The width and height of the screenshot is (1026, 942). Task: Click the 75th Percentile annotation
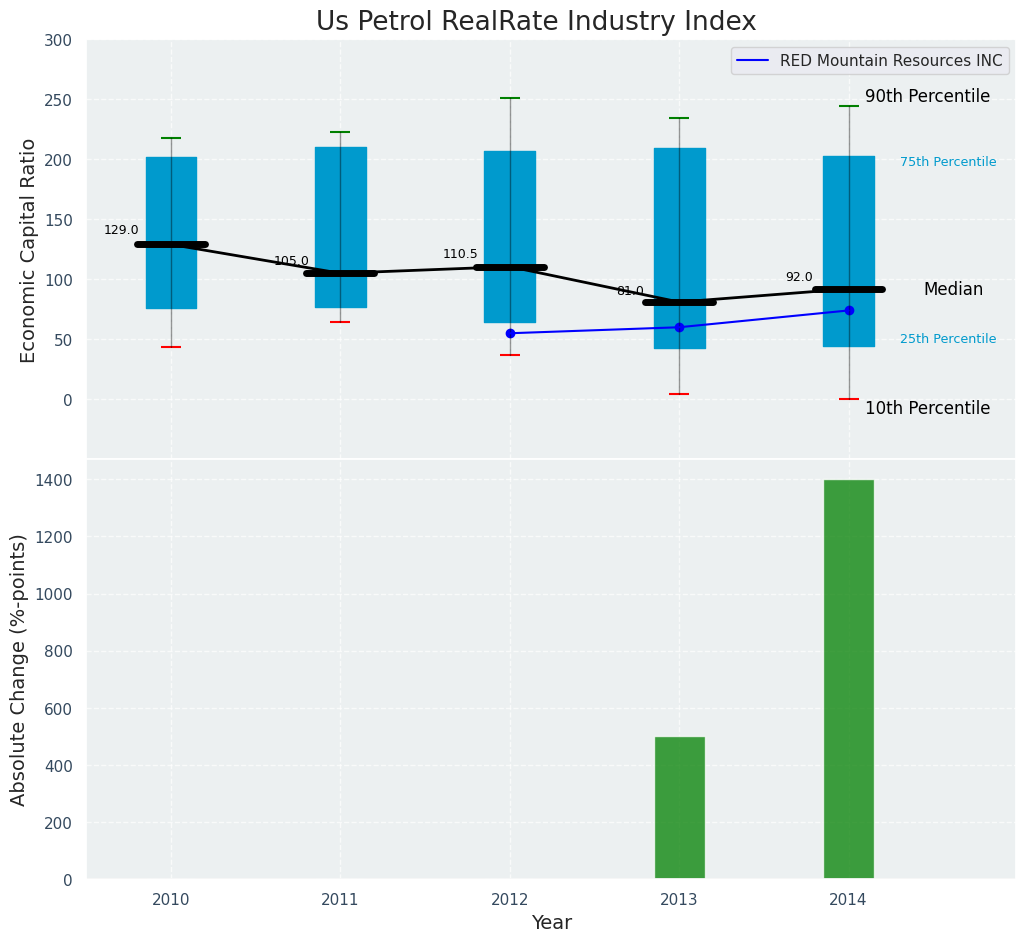947,162
